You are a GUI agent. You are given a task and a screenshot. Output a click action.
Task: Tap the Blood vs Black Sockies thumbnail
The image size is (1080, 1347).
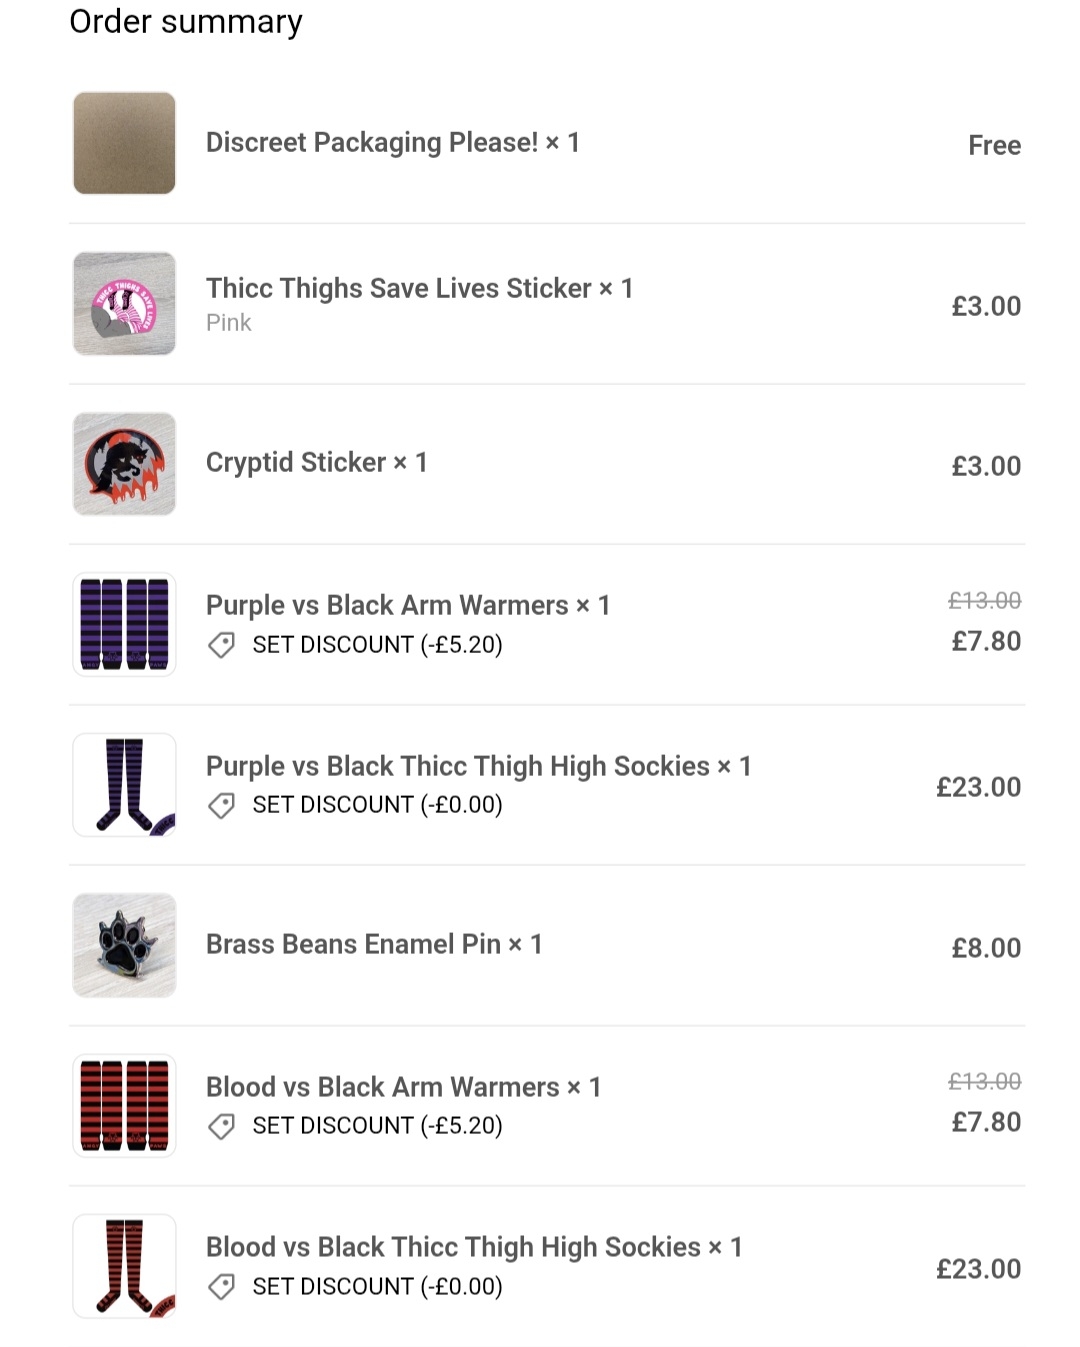pos(124,1266)
